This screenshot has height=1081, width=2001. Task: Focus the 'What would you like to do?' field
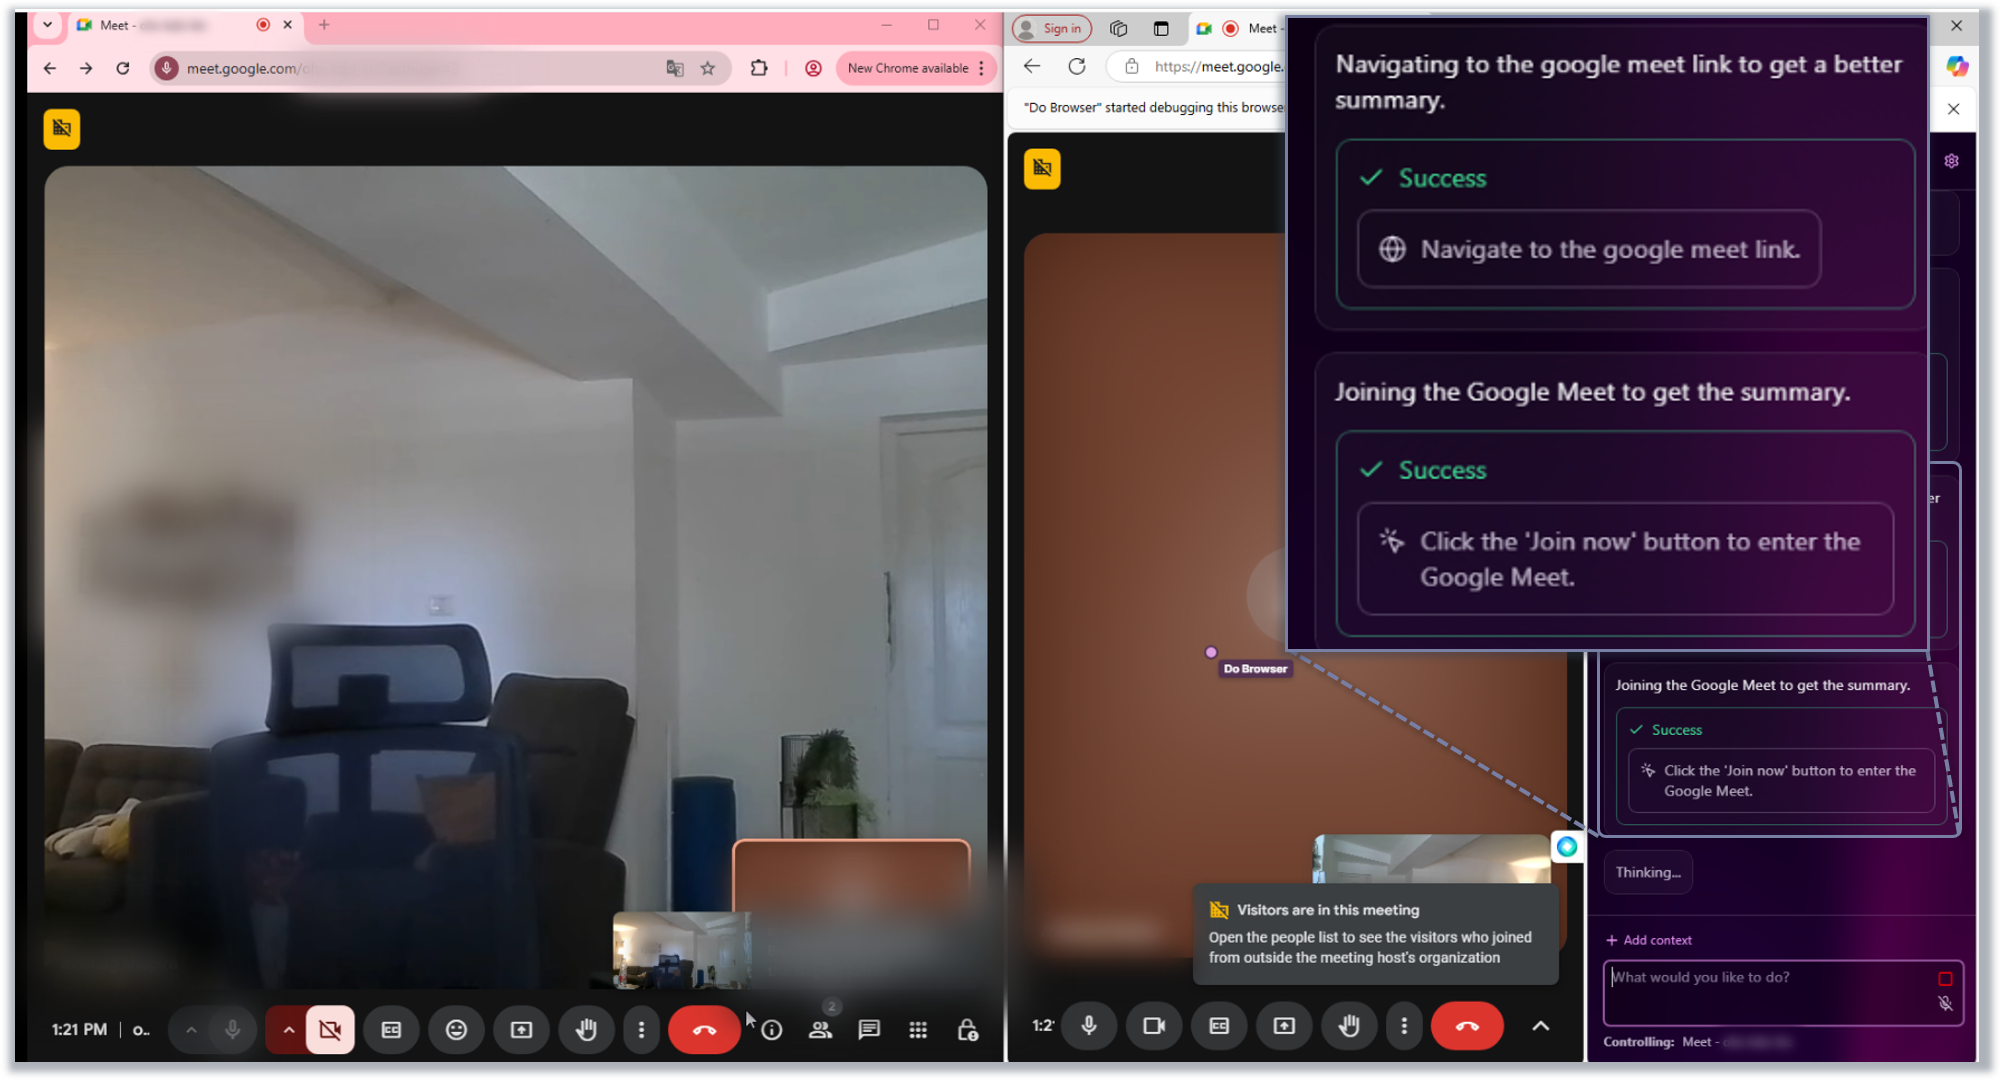coord(1765,990)
